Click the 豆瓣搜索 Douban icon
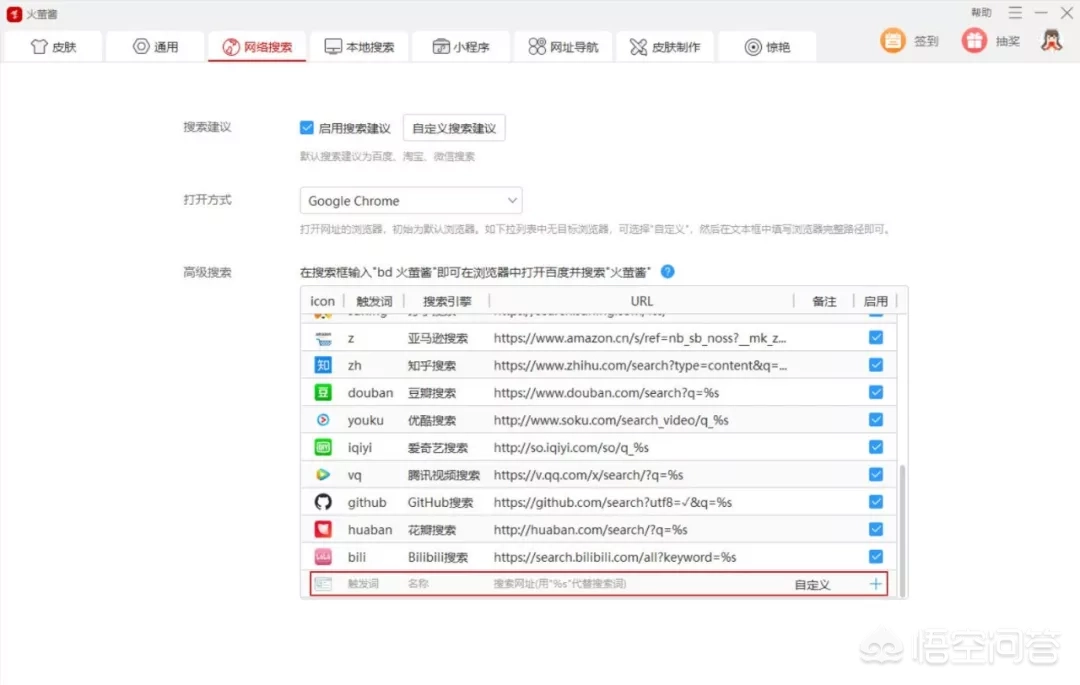Image resolution: width=1080 pixels, height=685 pixels. pyautogui.click(x=323, y=392)
